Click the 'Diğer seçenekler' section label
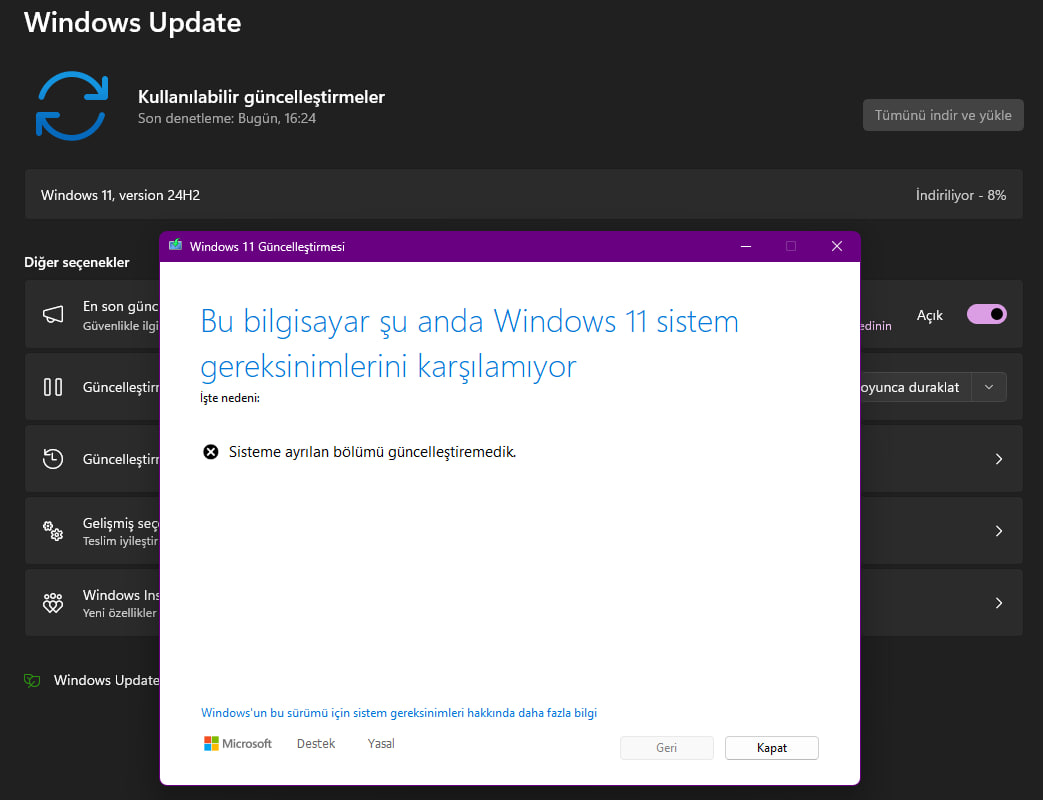The height and width of the screenshot is (800, 1043). (77, 262)
